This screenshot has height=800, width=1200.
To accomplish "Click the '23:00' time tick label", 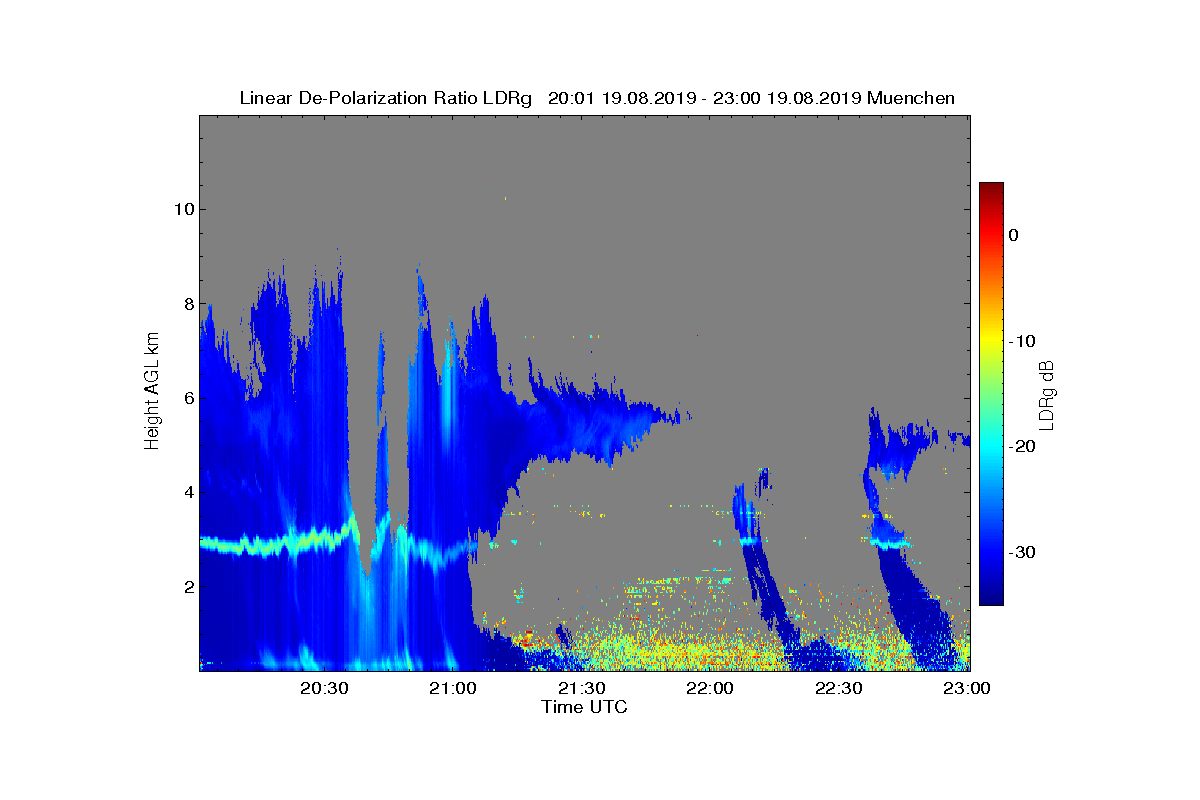I will pos(968,689).
